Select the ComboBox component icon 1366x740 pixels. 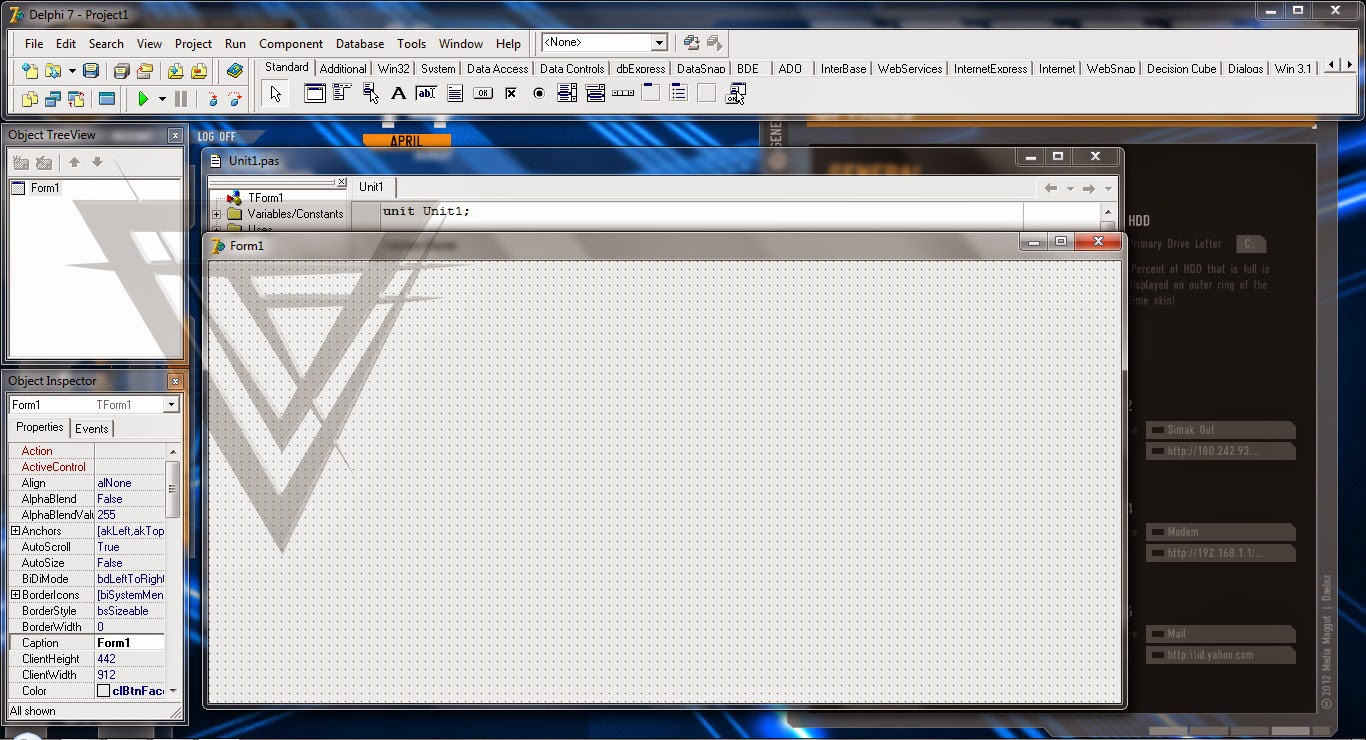pyautogui.click(x=595, y=94)
